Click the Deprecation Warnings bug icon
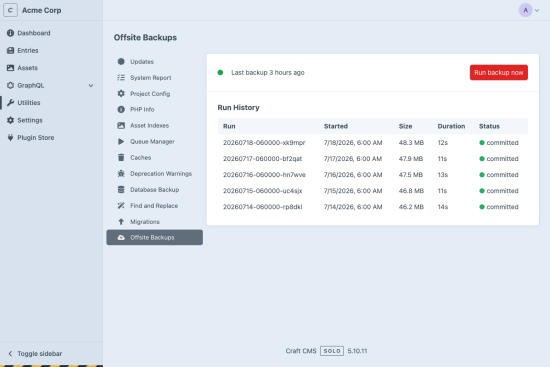550x367 pixels. [121, 173]
